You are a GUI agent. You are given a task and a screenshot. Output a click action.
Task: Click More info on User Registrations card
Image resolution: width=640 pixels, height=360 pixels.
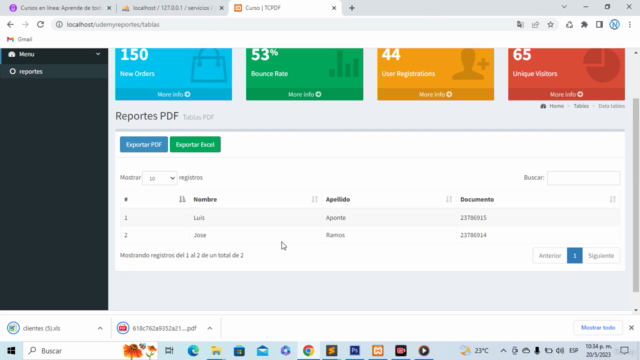pos(436,94)
